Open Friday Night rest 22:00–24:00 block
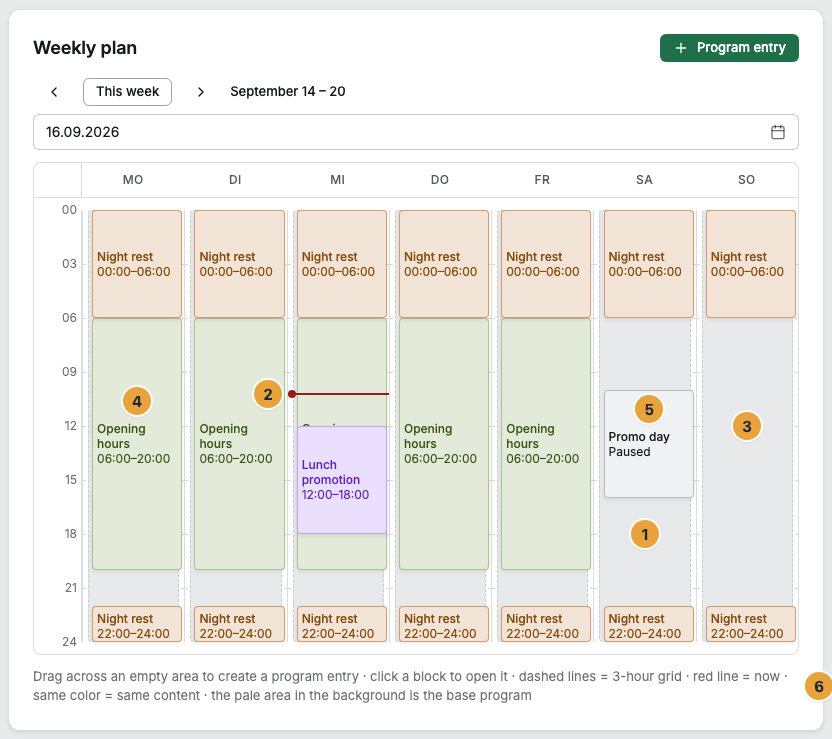The width and height of the screenshot is (832, 739). 546,624
